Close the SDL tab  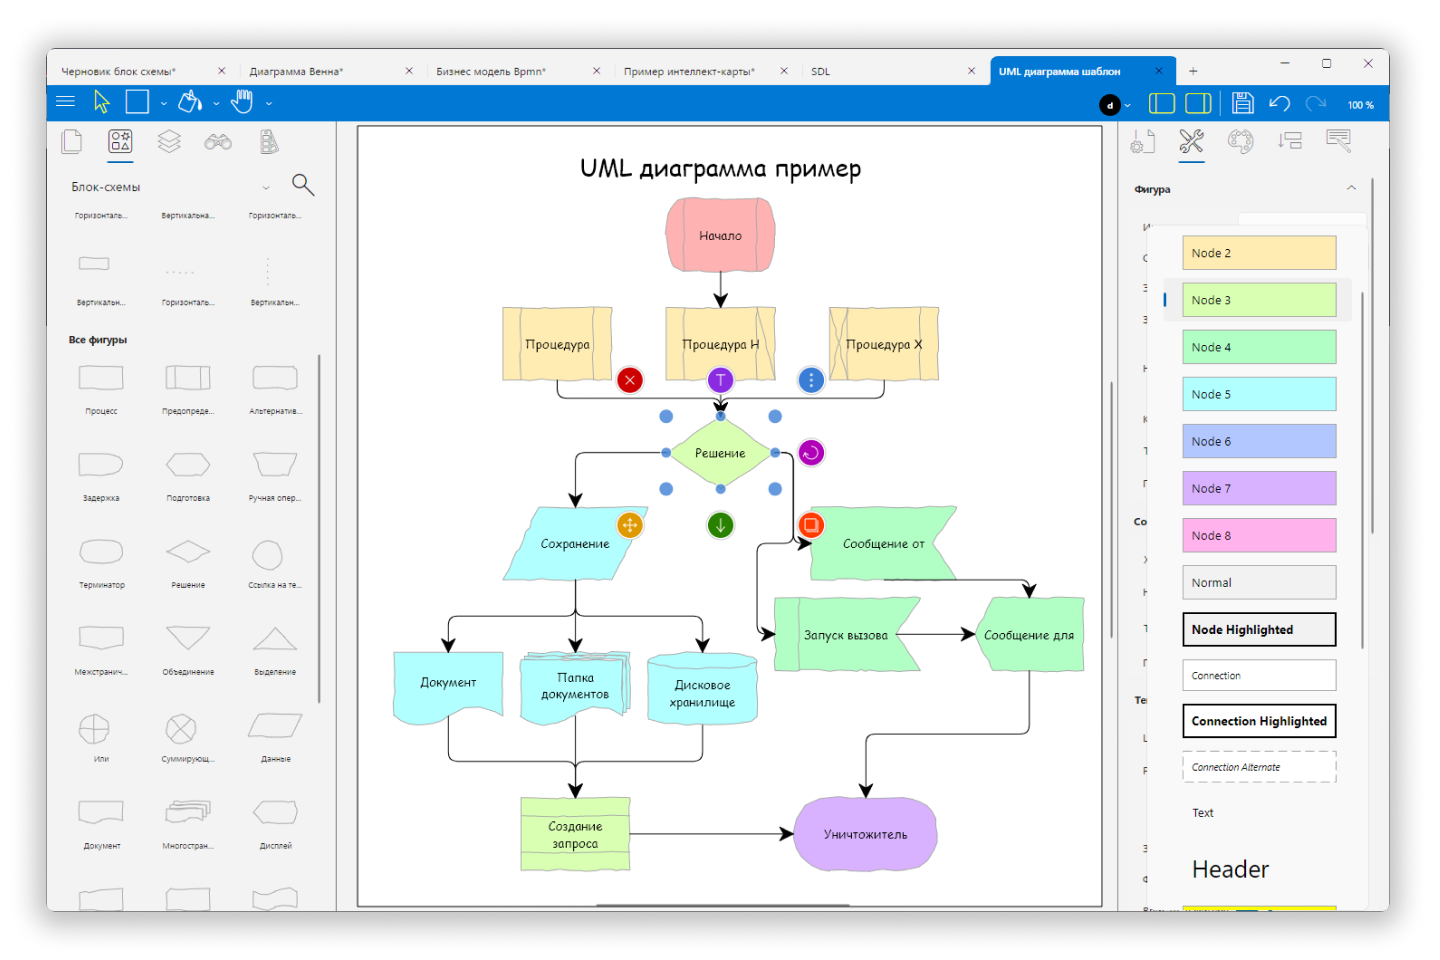point(971,71)
